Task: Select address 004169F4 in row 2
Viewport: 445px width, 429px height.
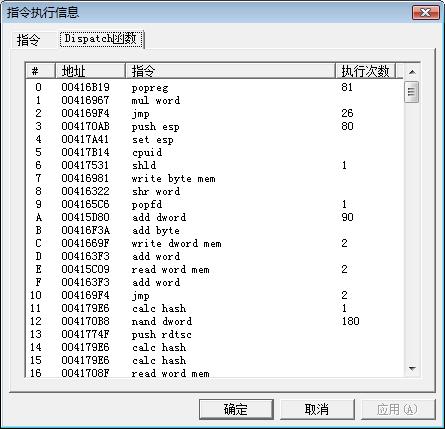Action: 85,113
